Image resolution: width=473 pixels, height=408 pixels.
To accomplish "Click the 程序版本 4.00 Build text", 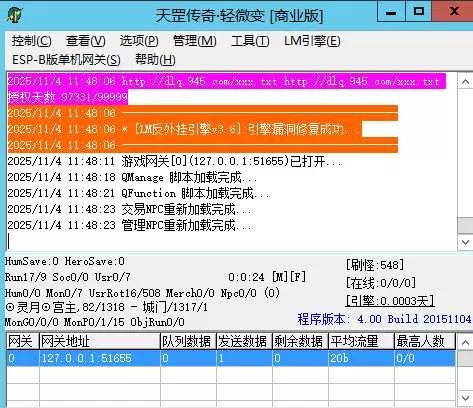I will coord(384,319).
